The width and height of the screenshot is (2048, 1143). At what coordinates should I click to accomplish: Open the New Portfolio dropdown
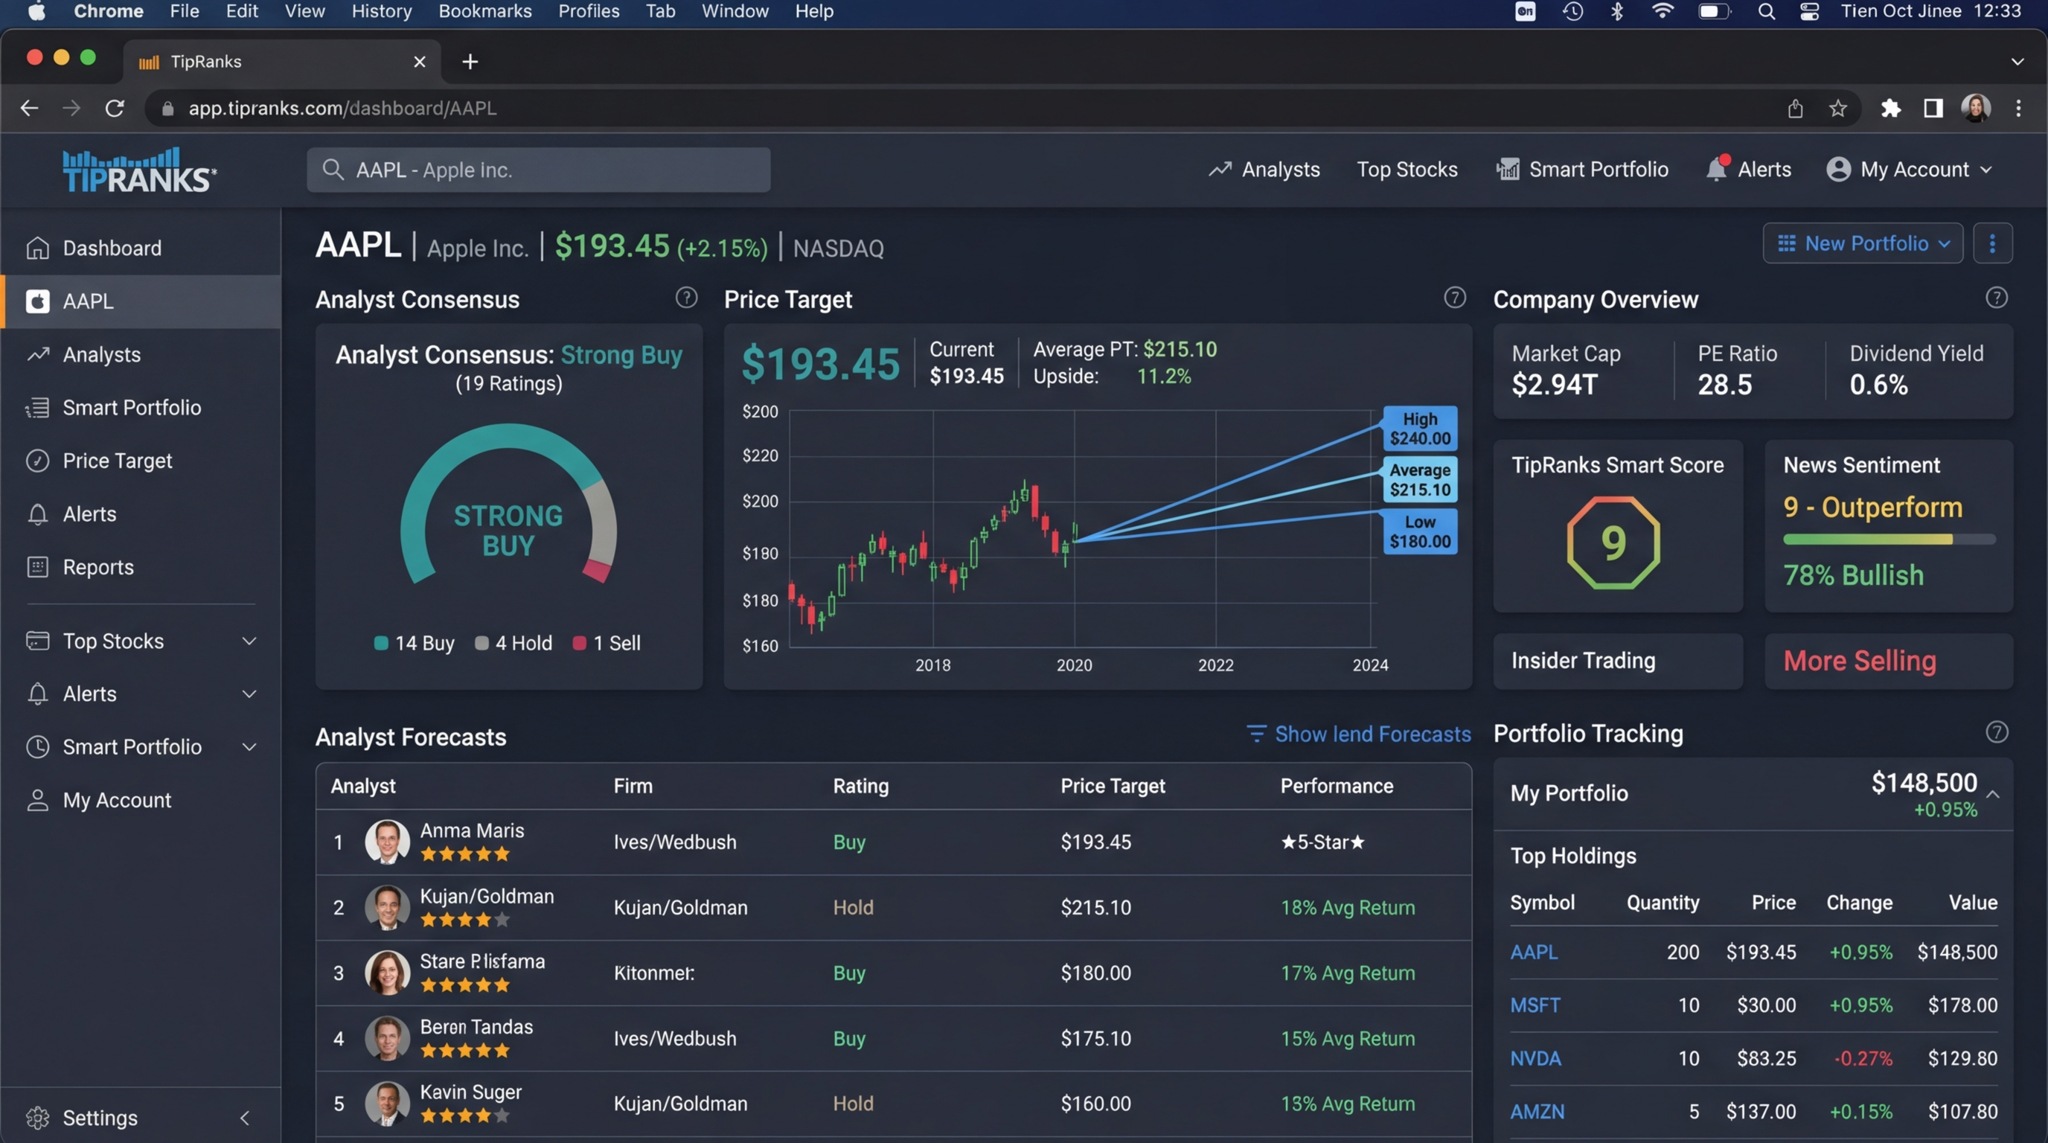point(1863,244)
